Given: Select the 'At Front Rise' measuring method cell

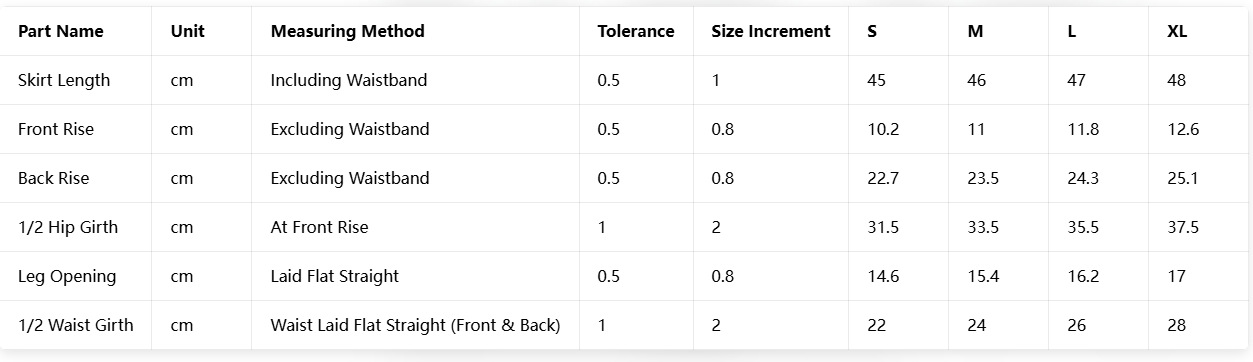Looking at the screenshot, I should [x=319, y=227].
